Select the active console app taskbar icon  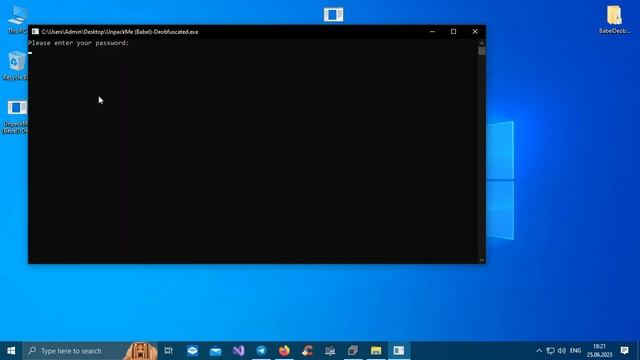(399, 351)
